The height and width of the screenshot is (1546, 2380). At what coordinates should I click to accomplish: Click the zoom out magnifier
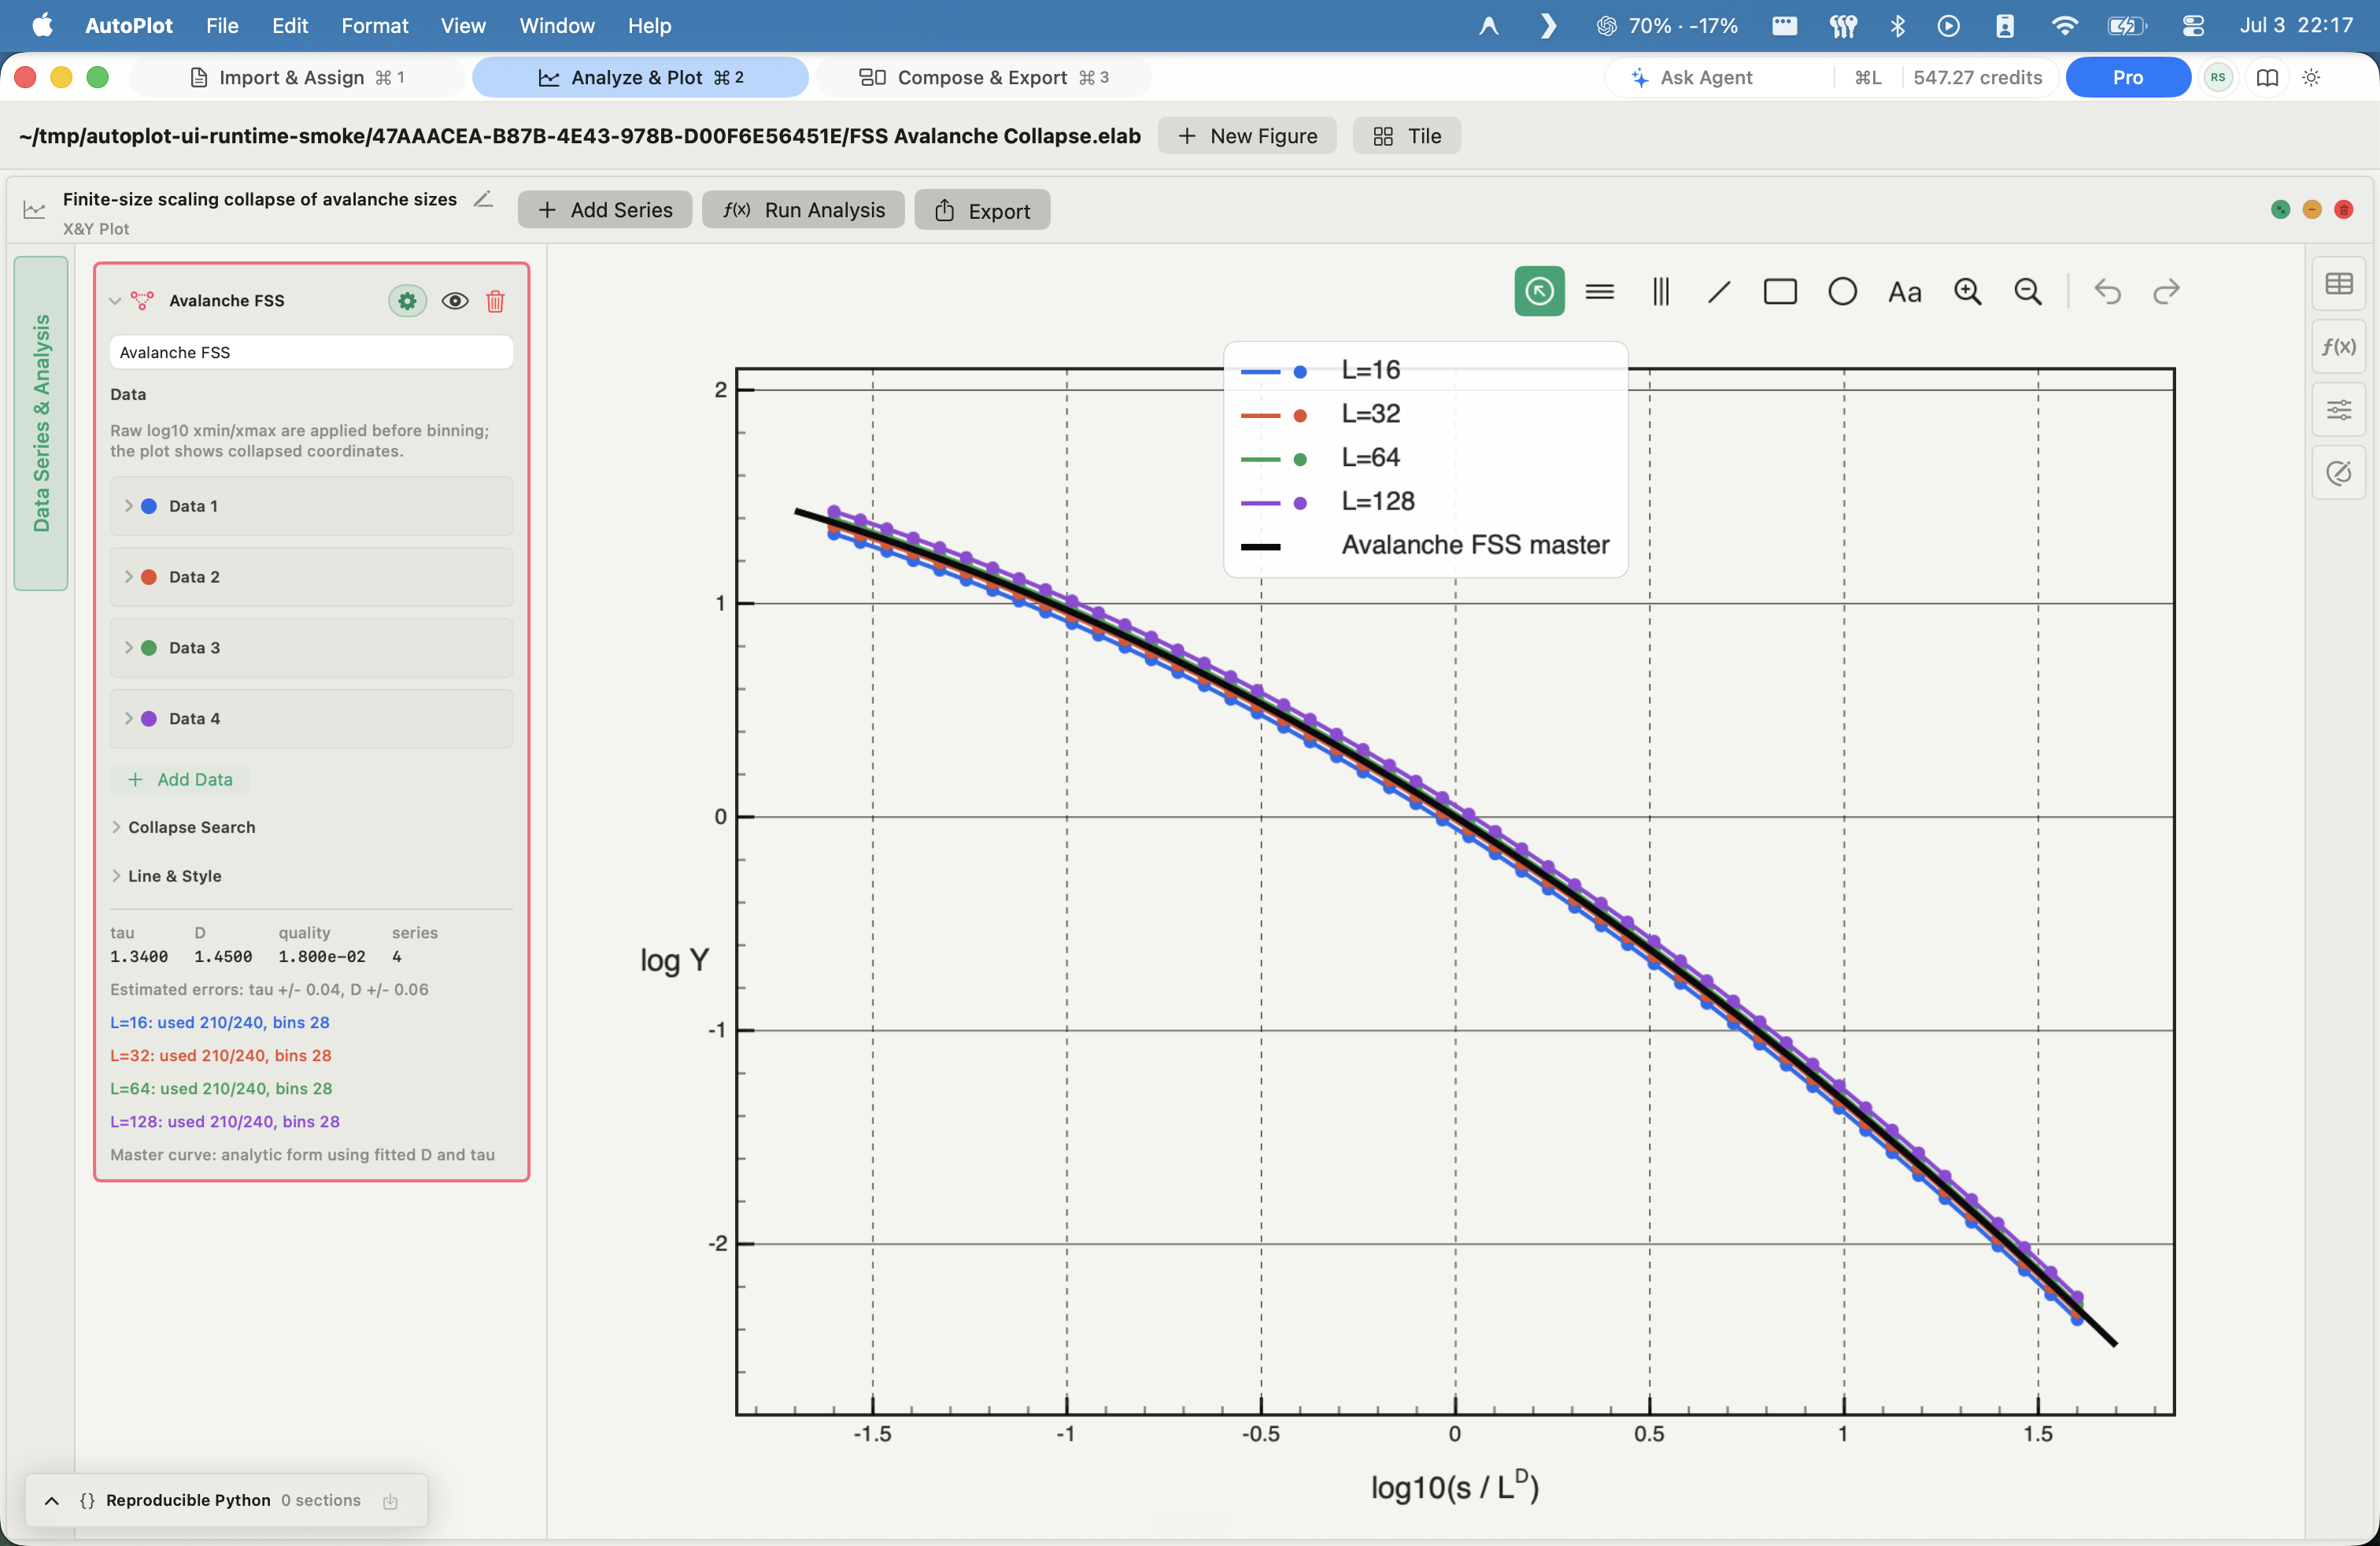coord(2027,291)
